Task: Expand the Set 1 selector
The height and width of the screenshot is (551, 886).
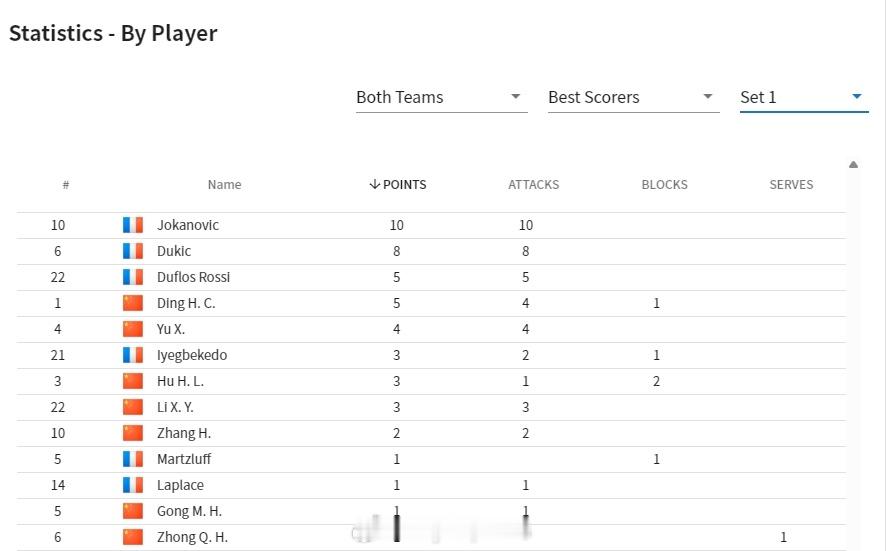Action: click(804, 97)
